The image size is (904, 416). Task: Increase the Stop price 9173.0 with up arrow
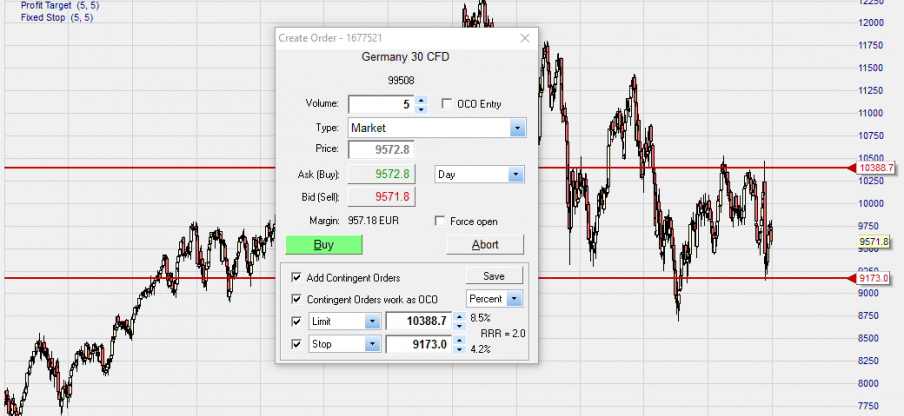[459, 339]
